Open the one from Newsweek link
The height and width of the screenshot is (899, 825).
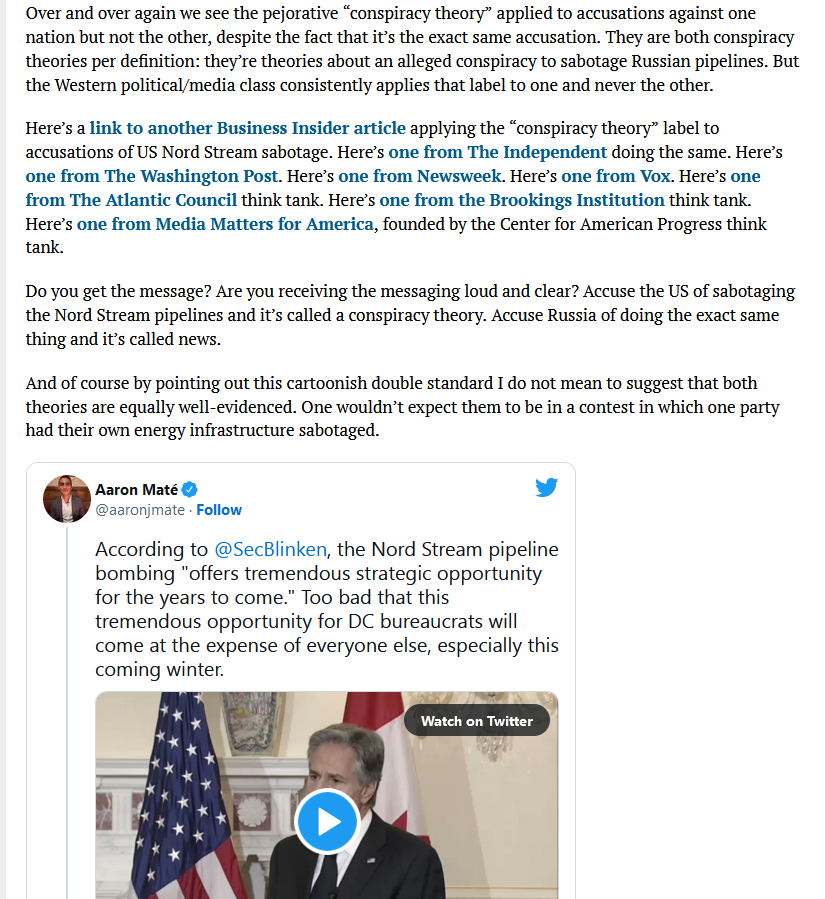coord(420,176)
